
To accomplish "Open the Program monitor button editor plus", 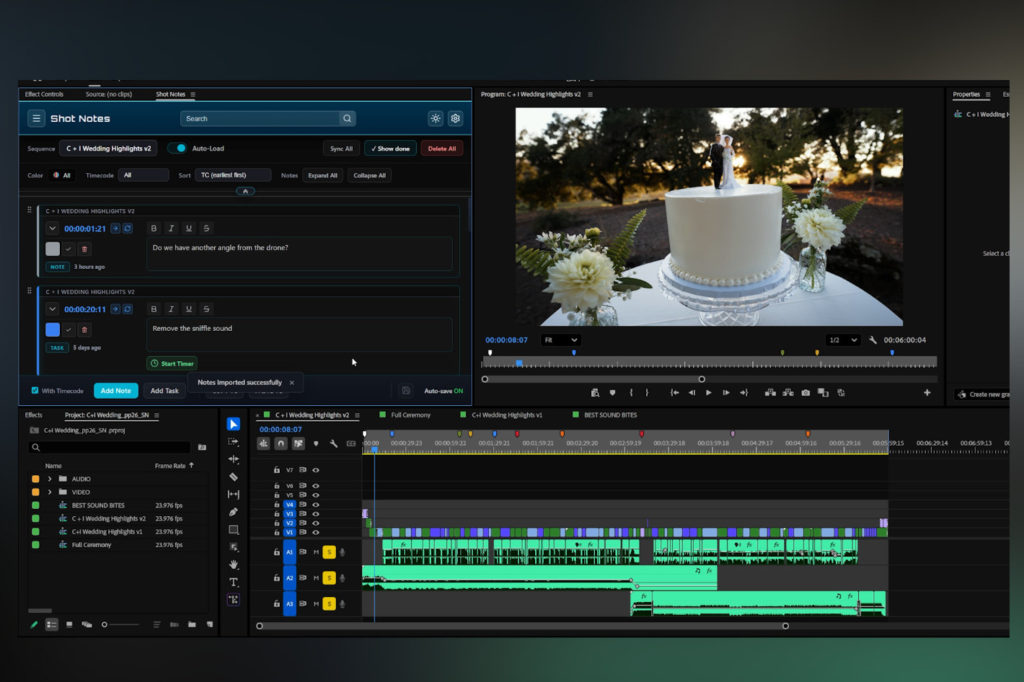I will click(x=927, y=393).
